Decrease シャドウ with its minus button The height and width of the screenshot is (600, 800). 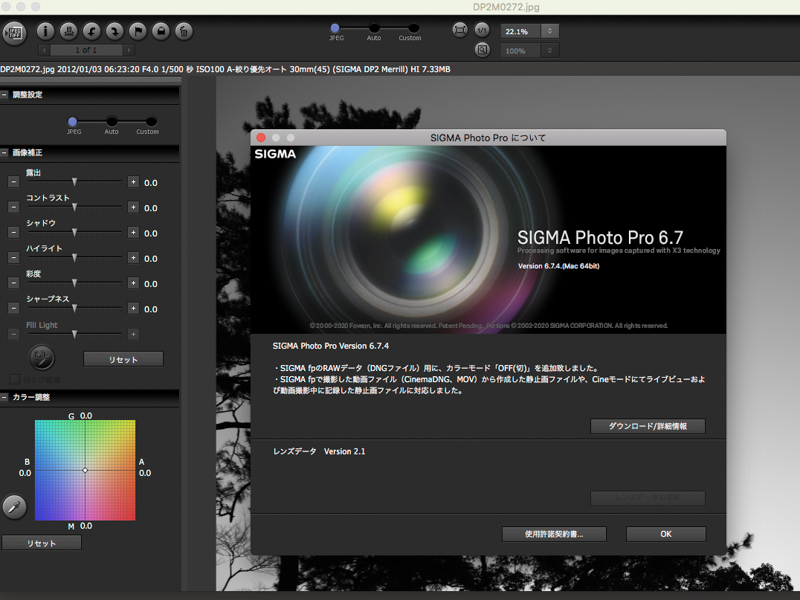[14, 233]
